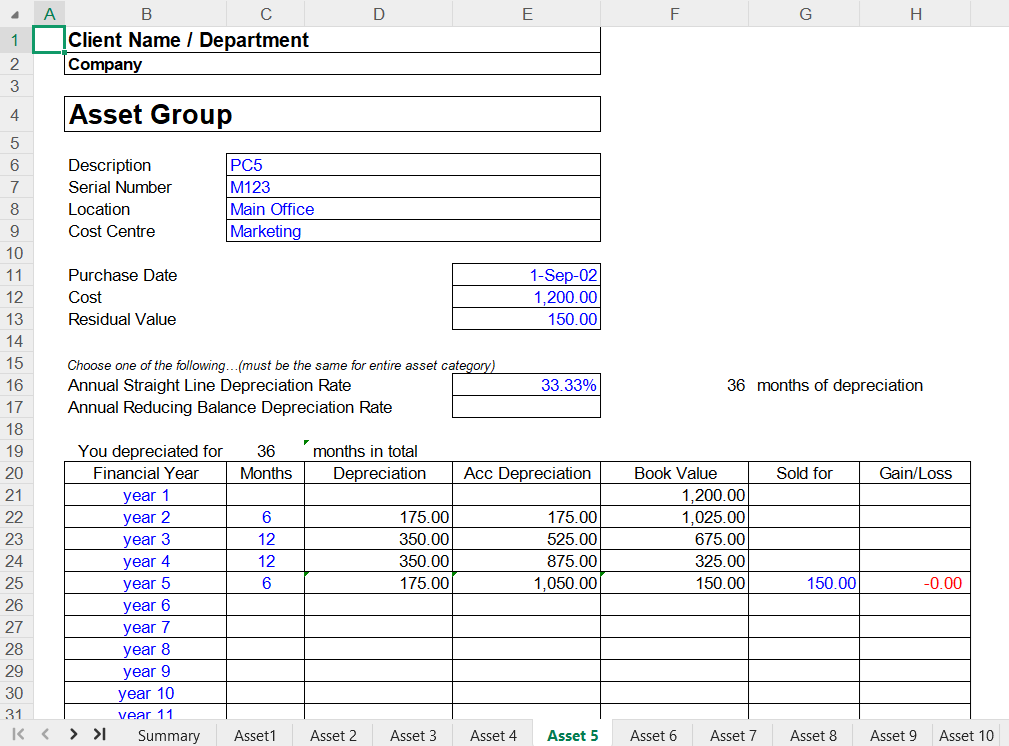The image size is (1009, 746).
Task: Select row 1 header
Action: (15, 40)
